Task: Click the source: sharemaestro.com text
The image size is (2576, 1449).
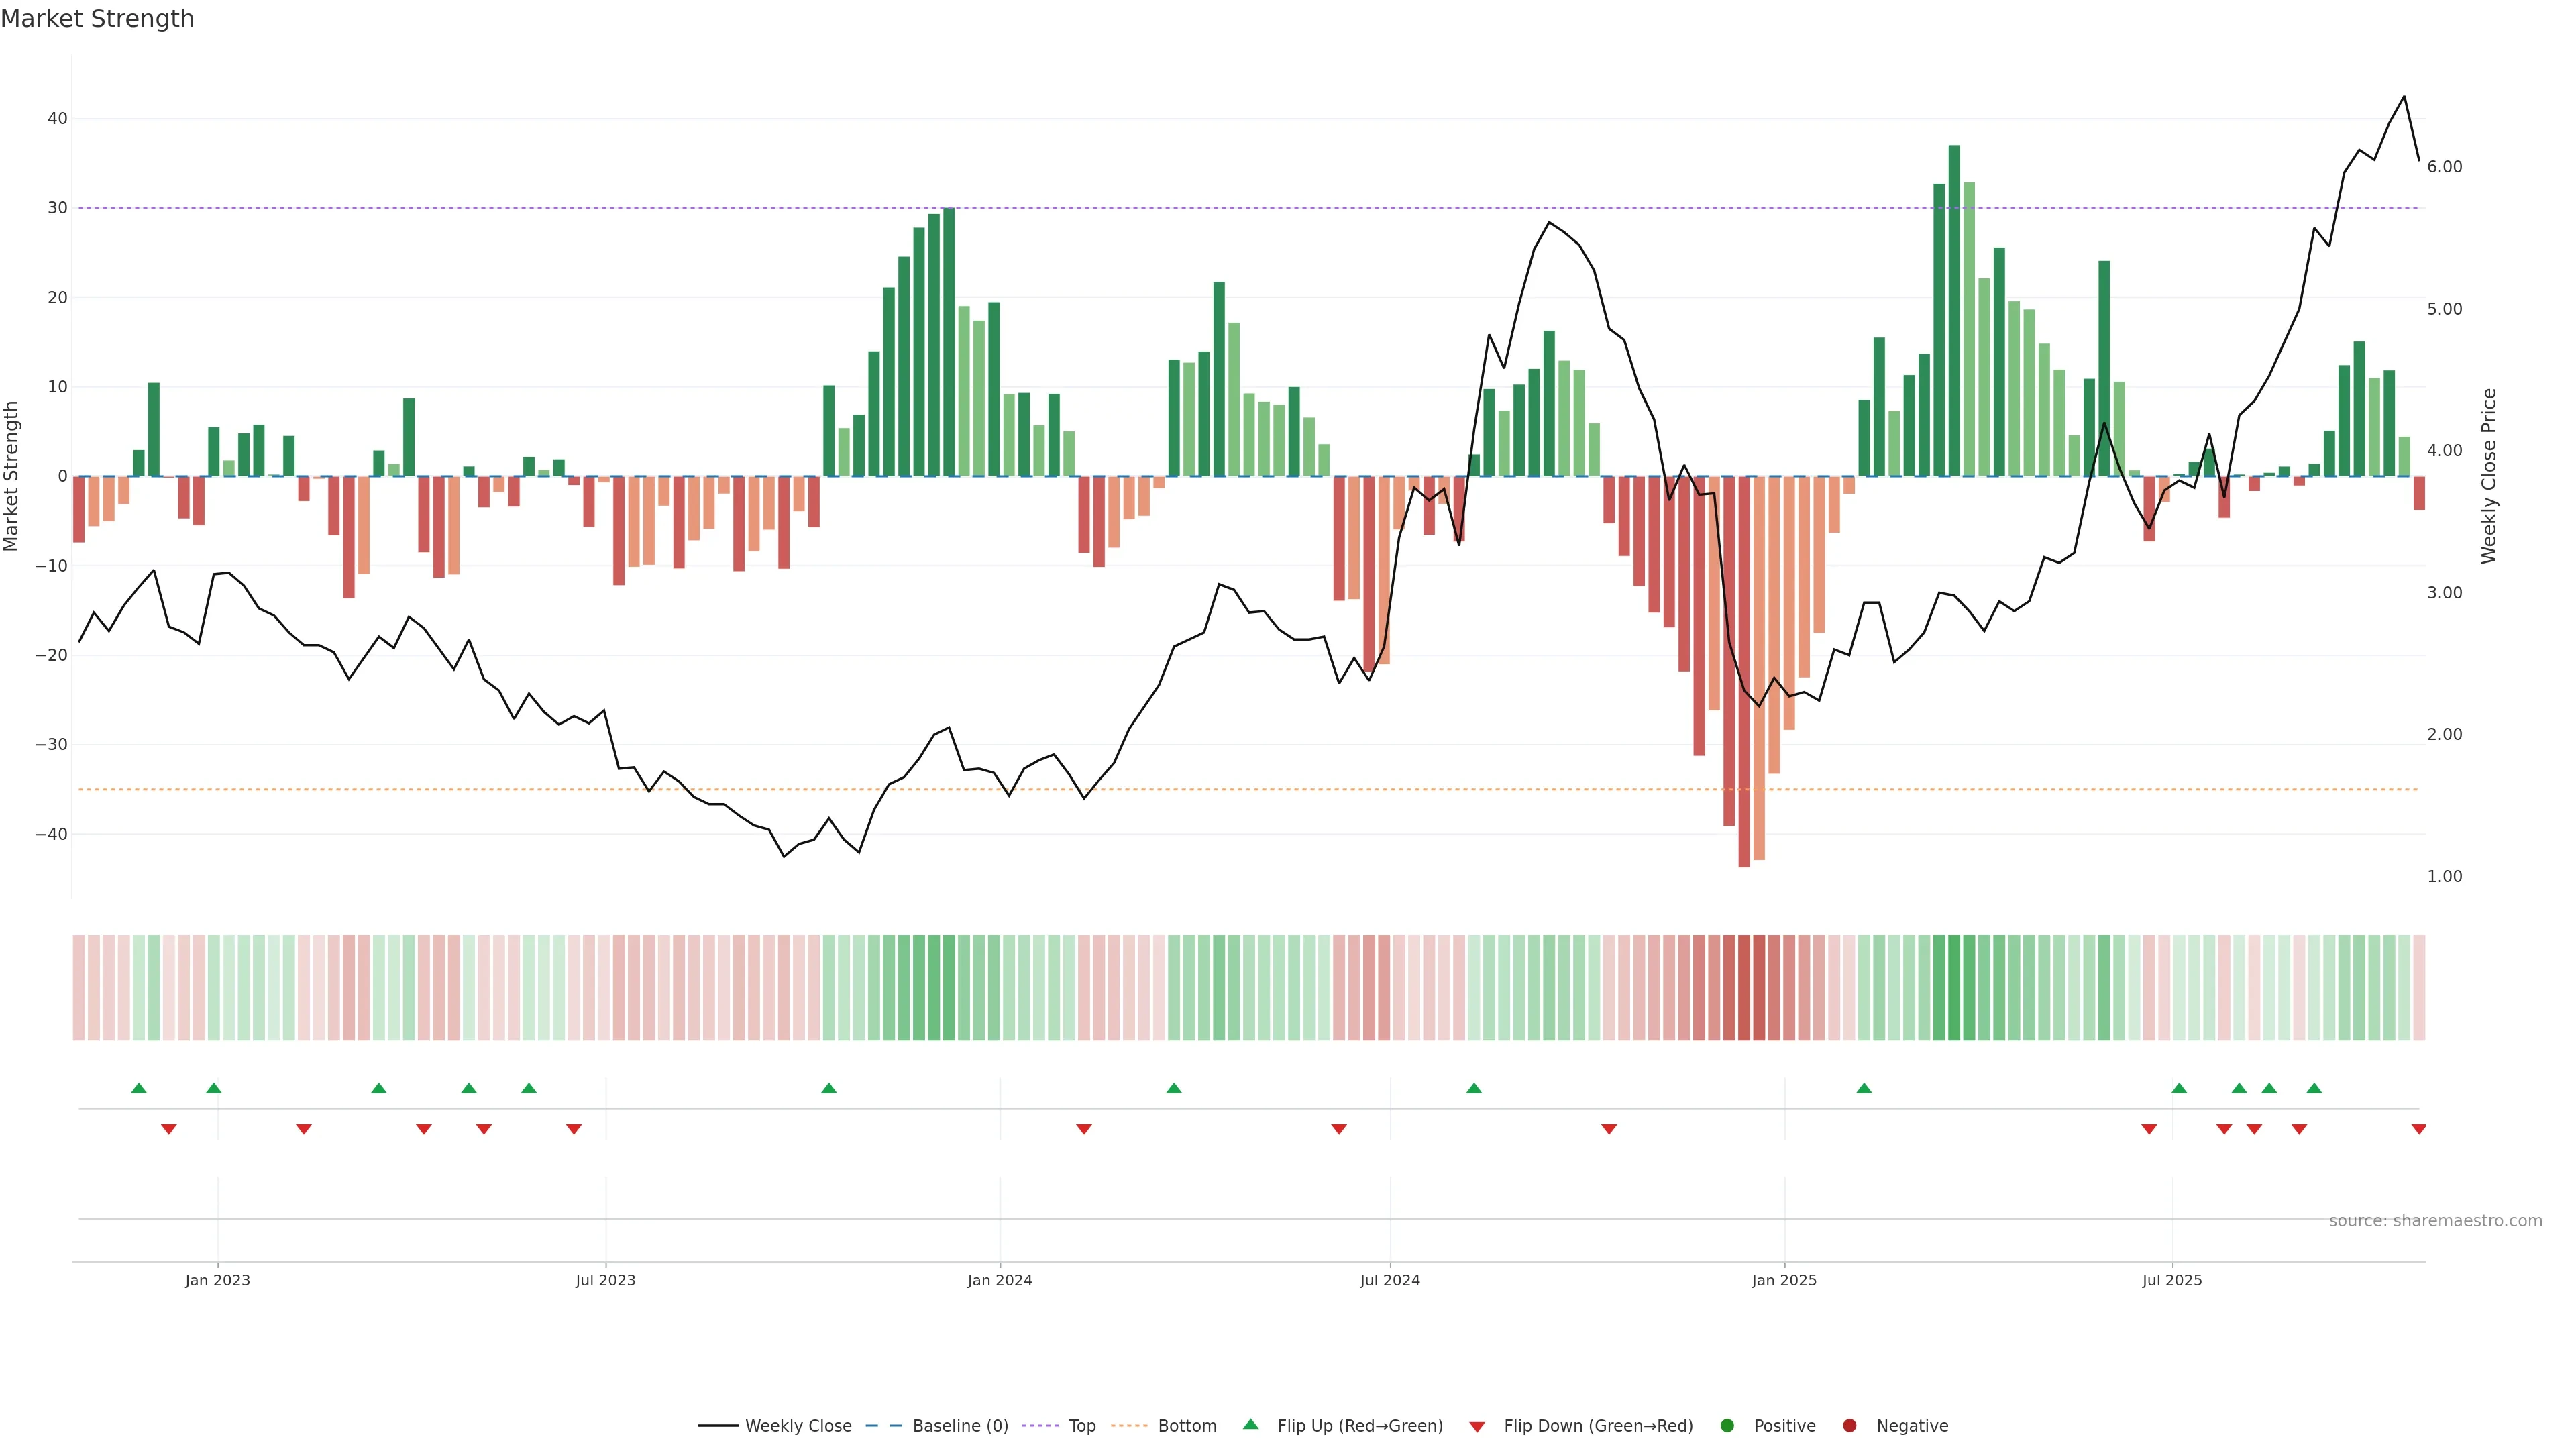Action: [x=2435, y=1221]
